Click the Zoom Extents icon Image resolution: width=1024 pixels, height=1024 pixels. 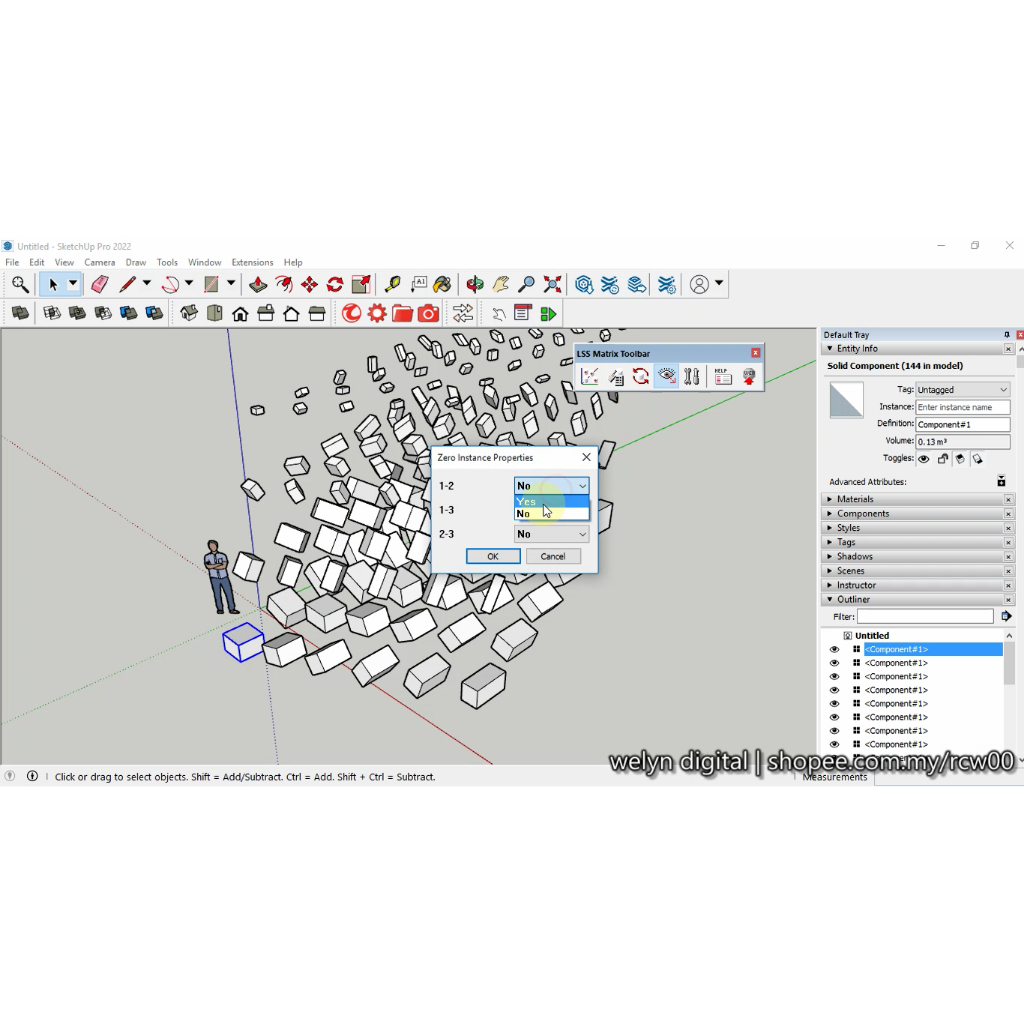(x=552, y=285)
